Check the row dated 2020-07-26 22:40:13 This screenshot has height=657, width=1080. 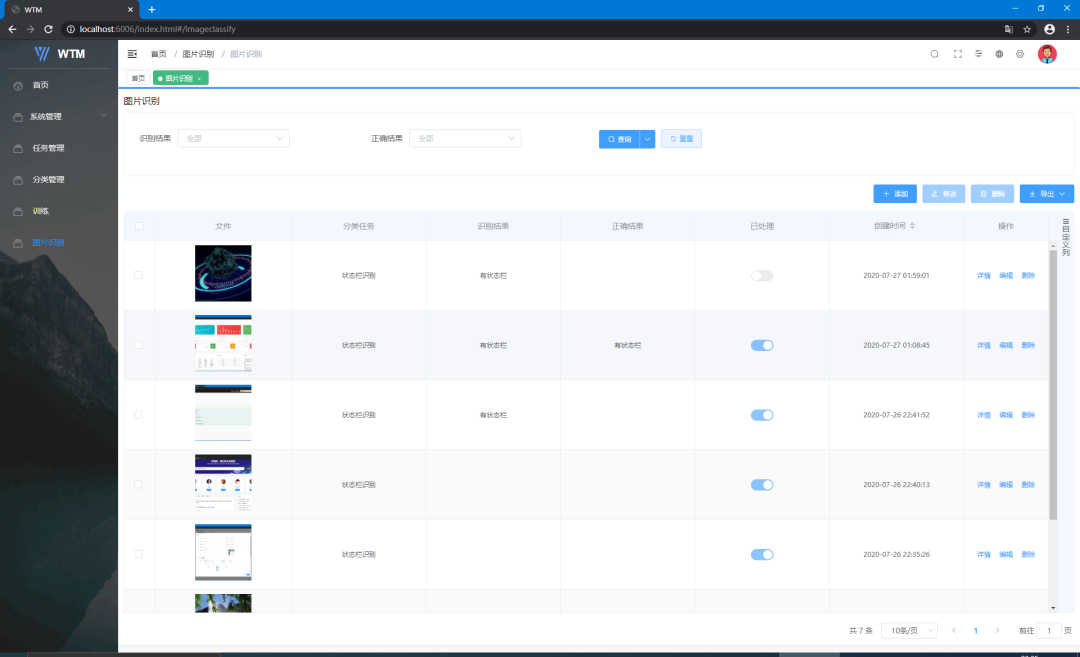click(x=138, y=484)
